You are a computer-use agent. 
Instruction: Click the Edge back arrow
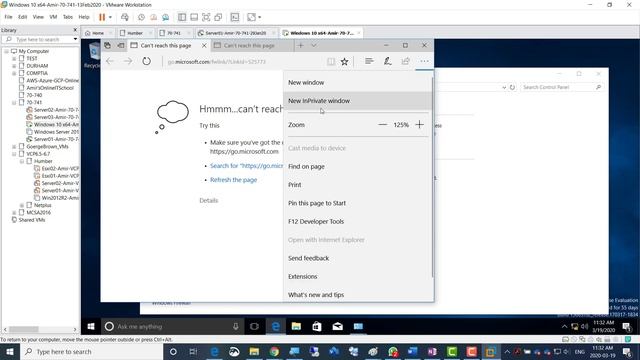tap(110, 61)
